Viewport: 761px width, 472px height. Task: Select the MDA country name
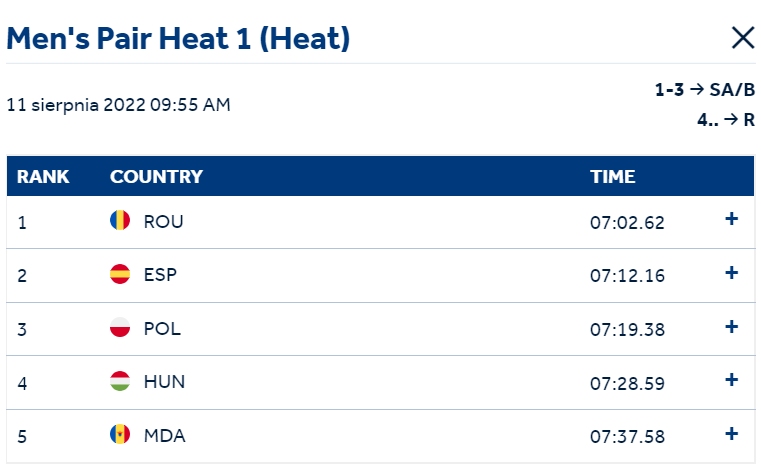point(165,436)
